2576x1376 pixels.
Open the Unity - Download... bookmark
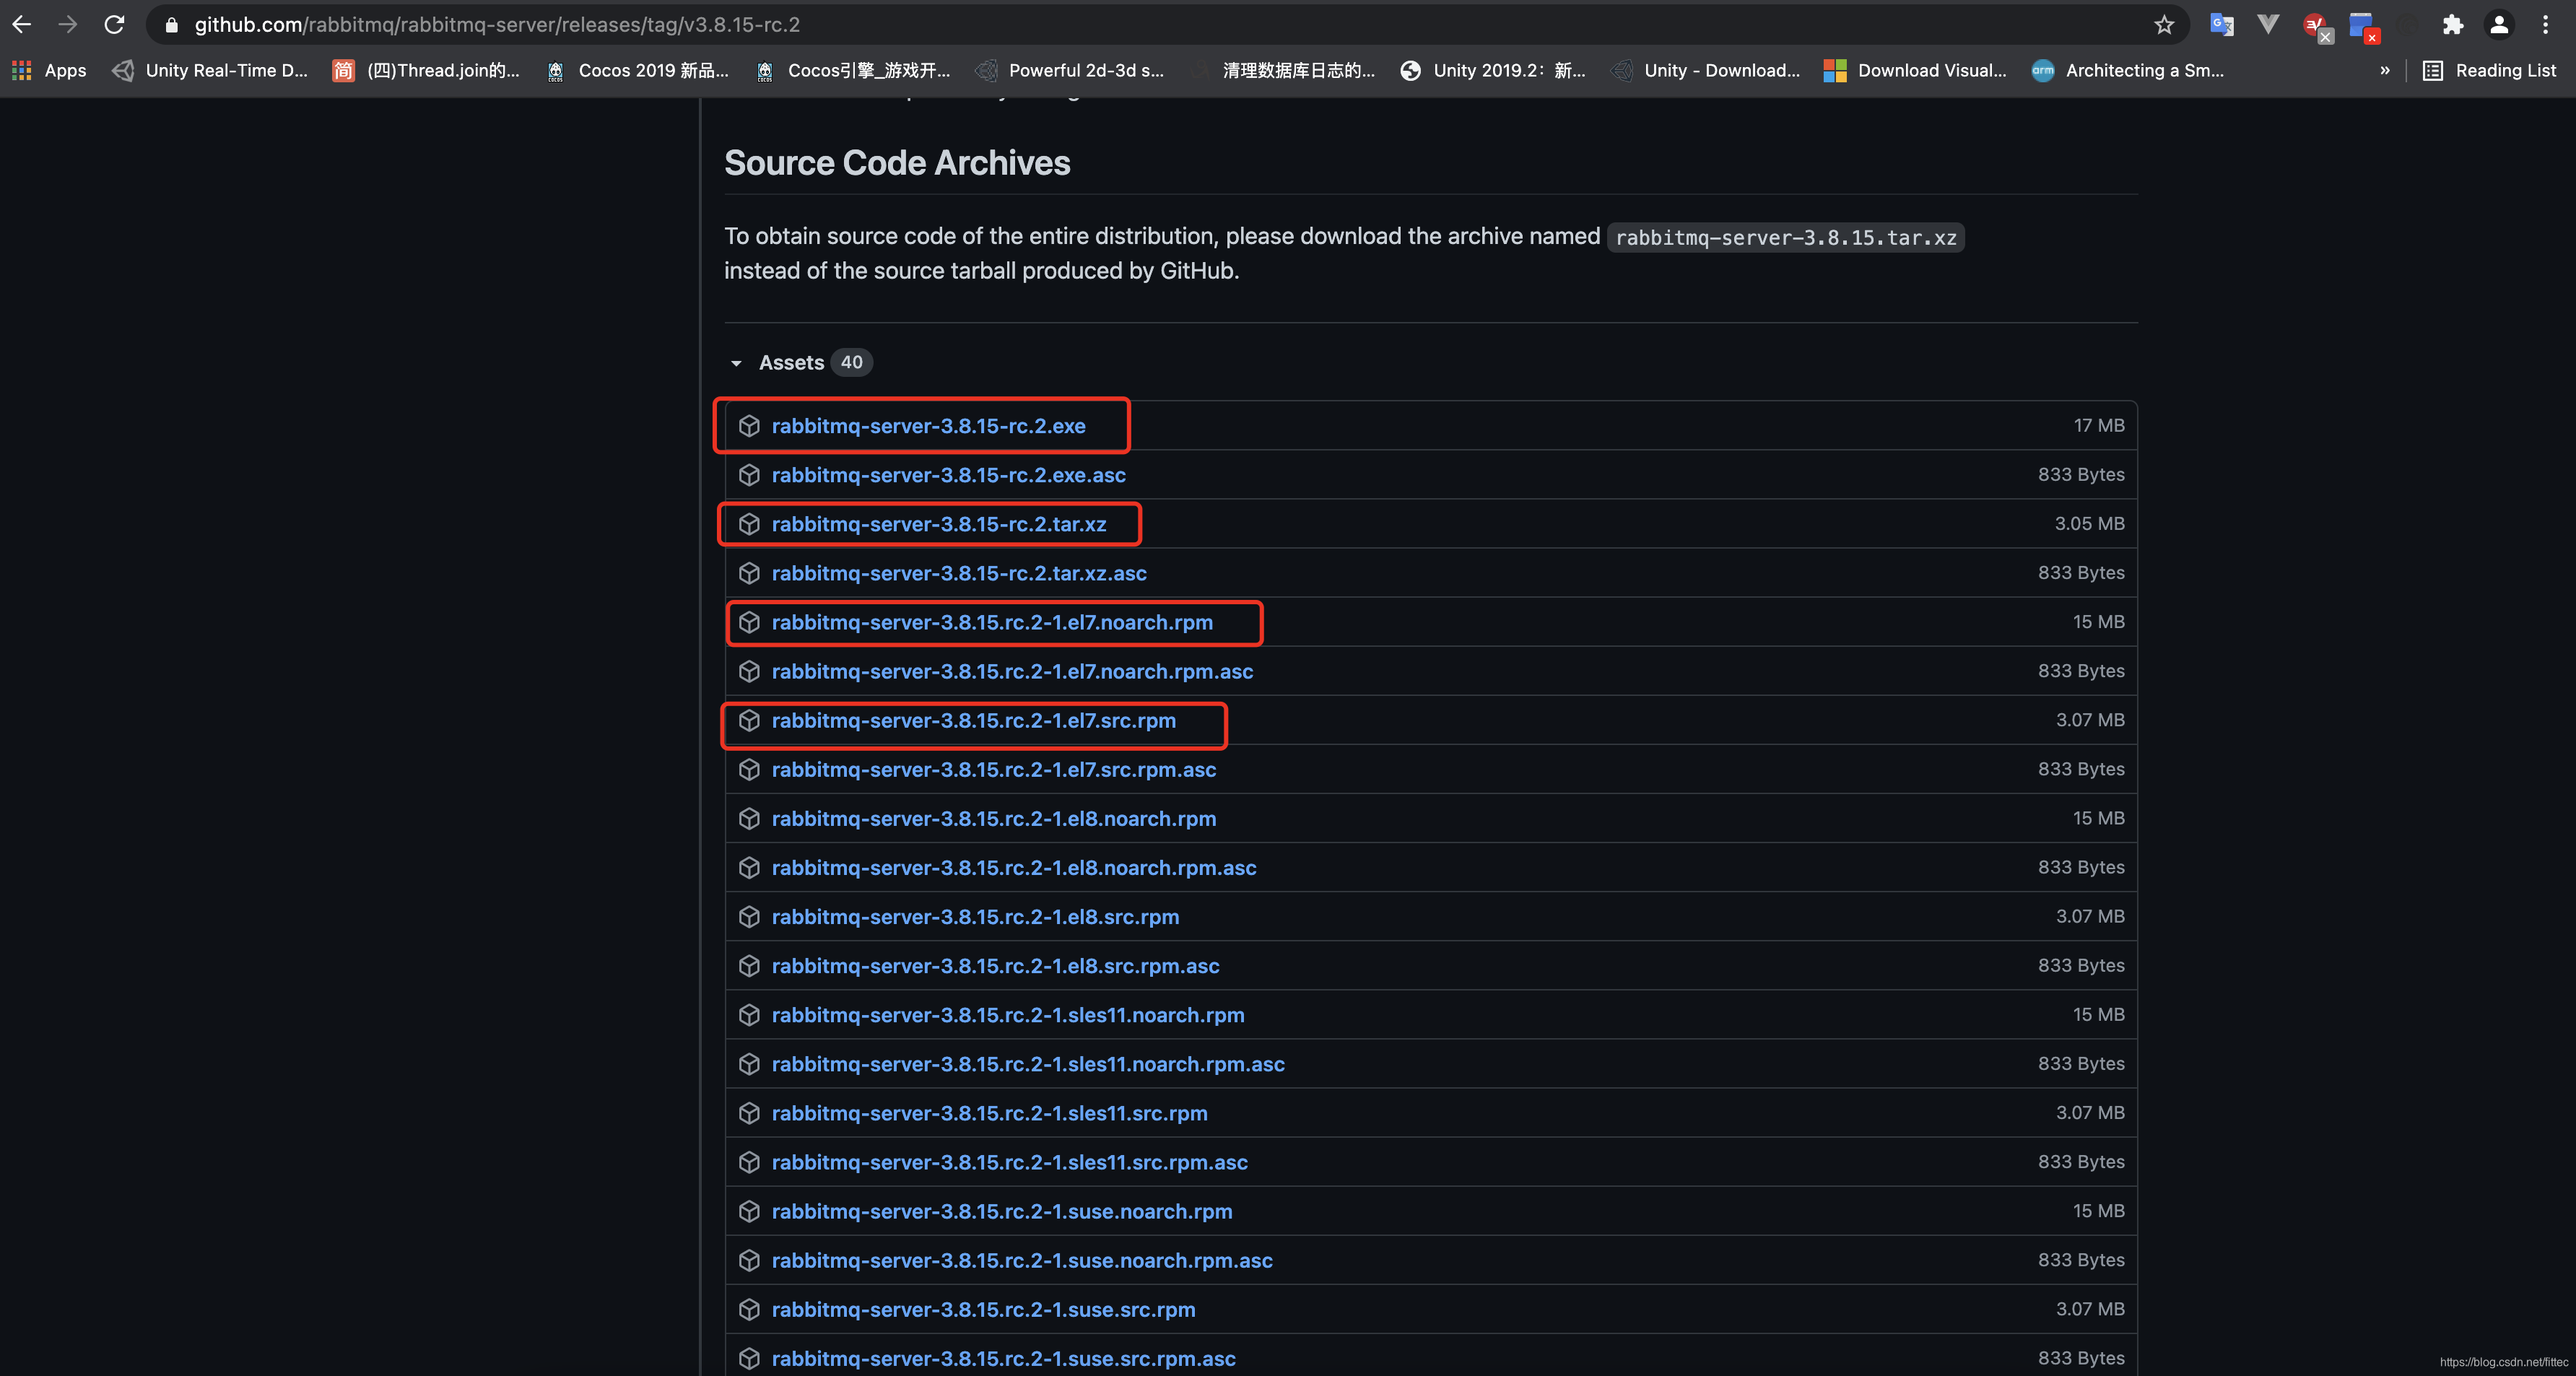point(1705,70)
